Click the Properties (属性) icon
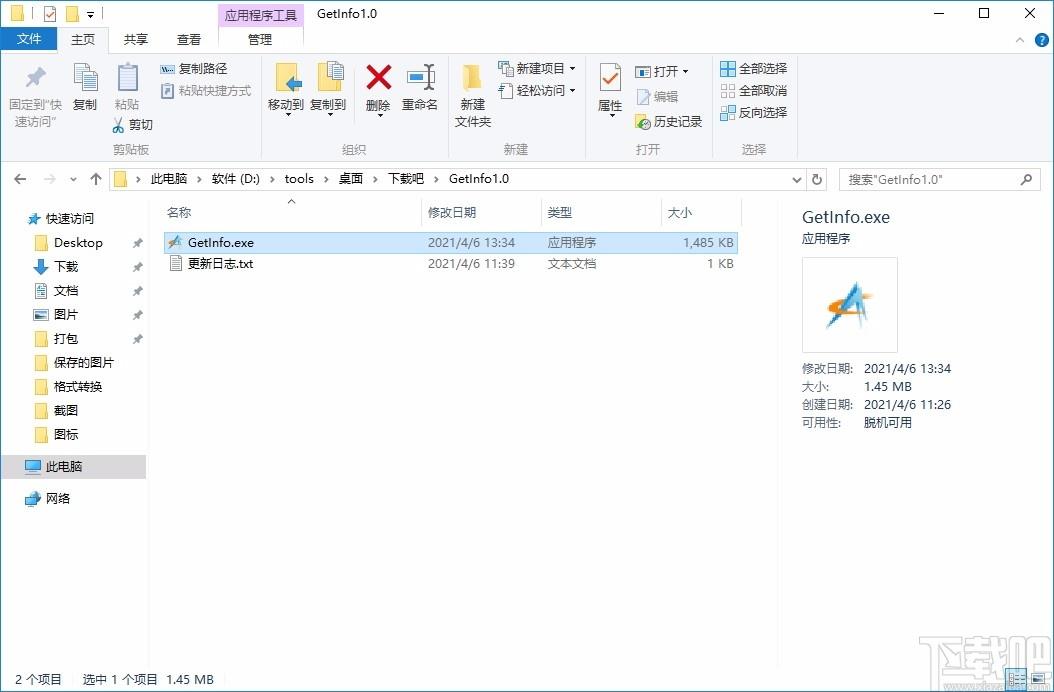The width and height of the screenshot is (1054, 692). point(610,79)
